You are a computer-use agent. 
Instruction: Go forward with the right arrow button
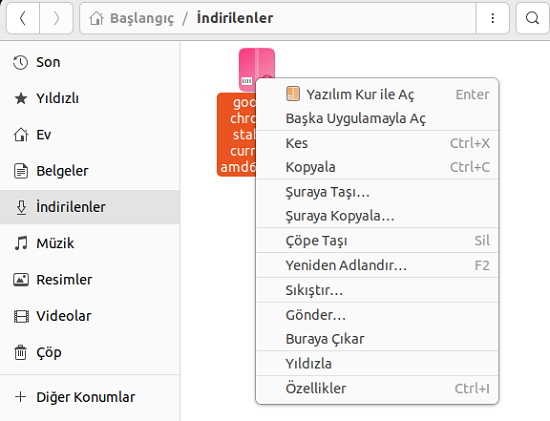click(x=56, y=18)
